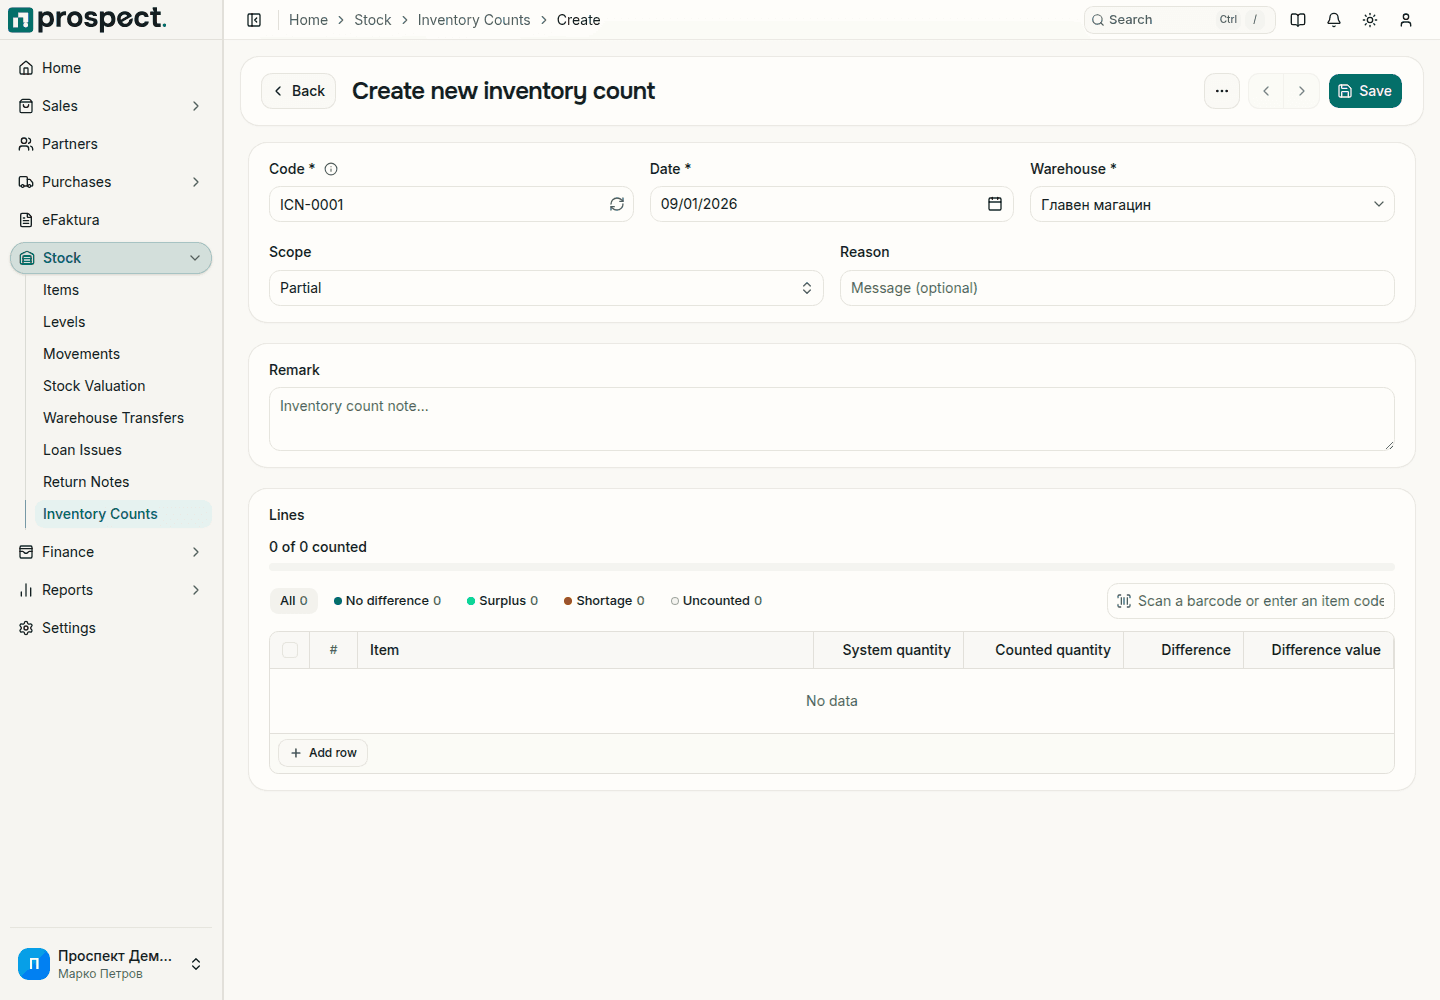This screenshot has height=1000, width=1440.
Task: Click the Settings gear icon
Action: coord(26,628)
